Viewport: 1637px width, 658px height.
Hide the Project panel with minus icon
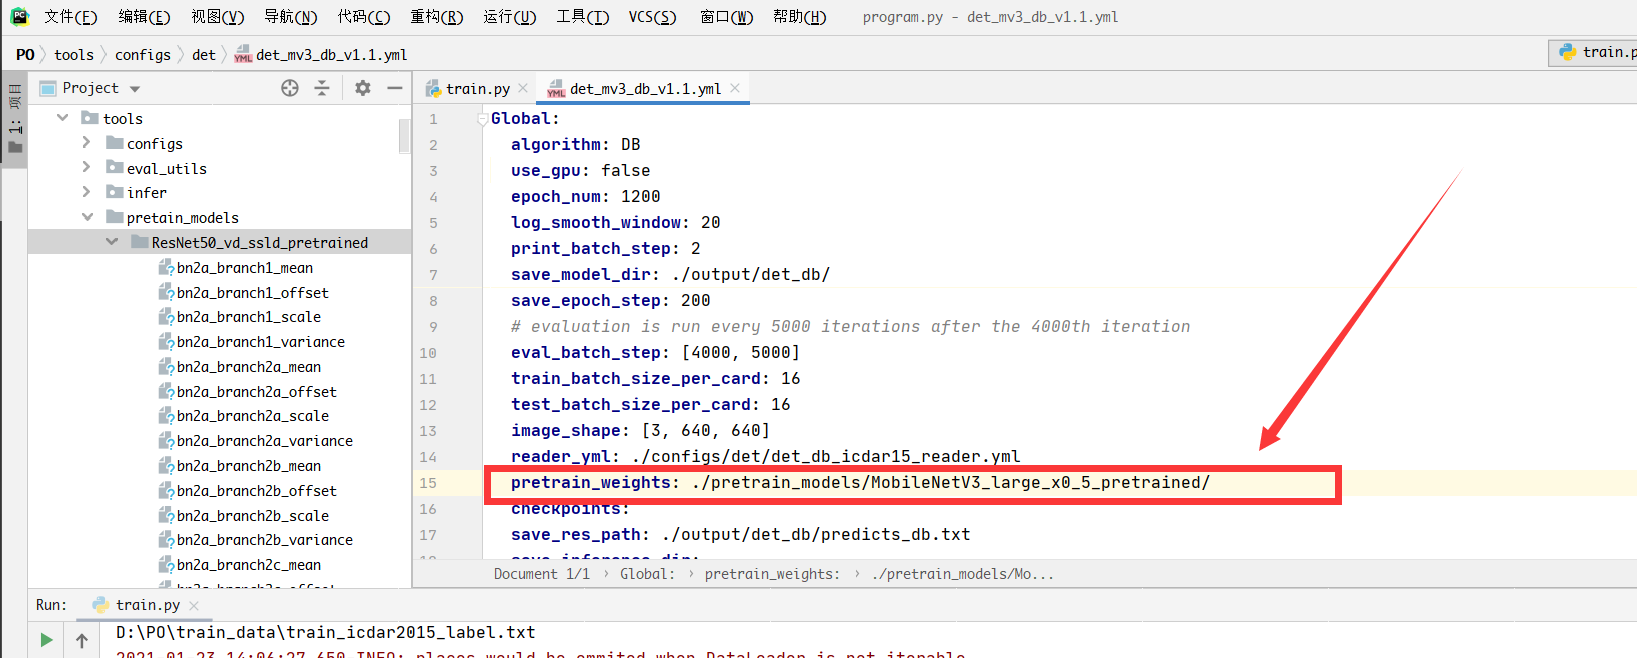(395, 88)
